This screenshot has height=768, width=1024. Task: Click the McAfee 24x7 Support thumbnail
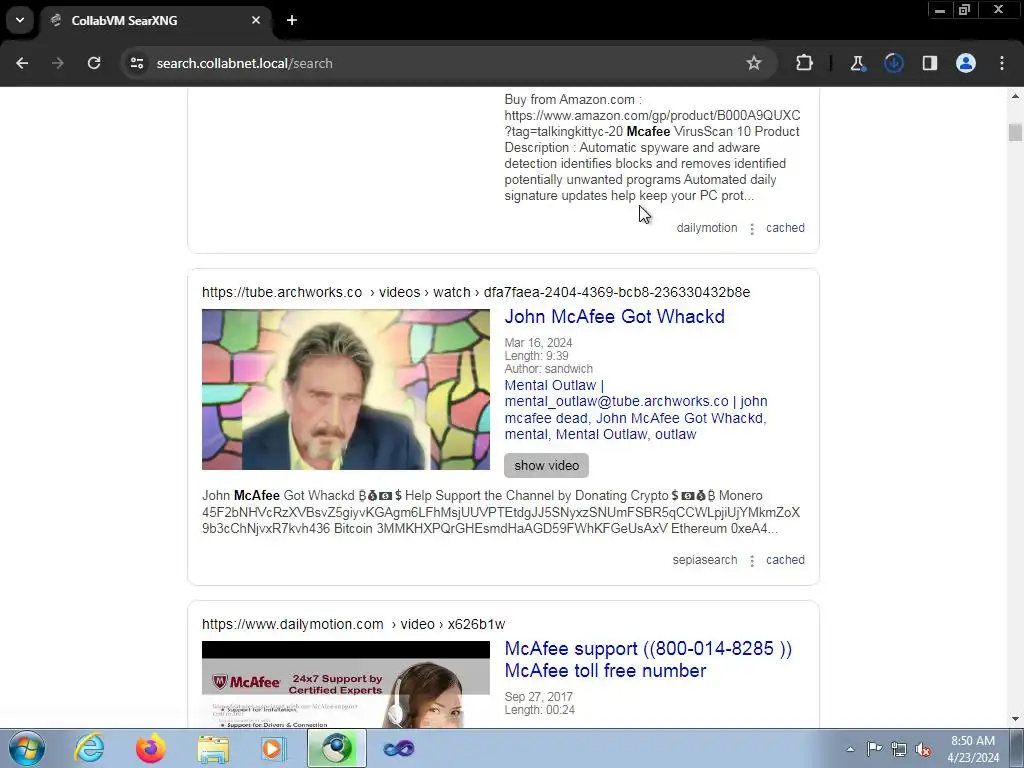tap(345, 684)
